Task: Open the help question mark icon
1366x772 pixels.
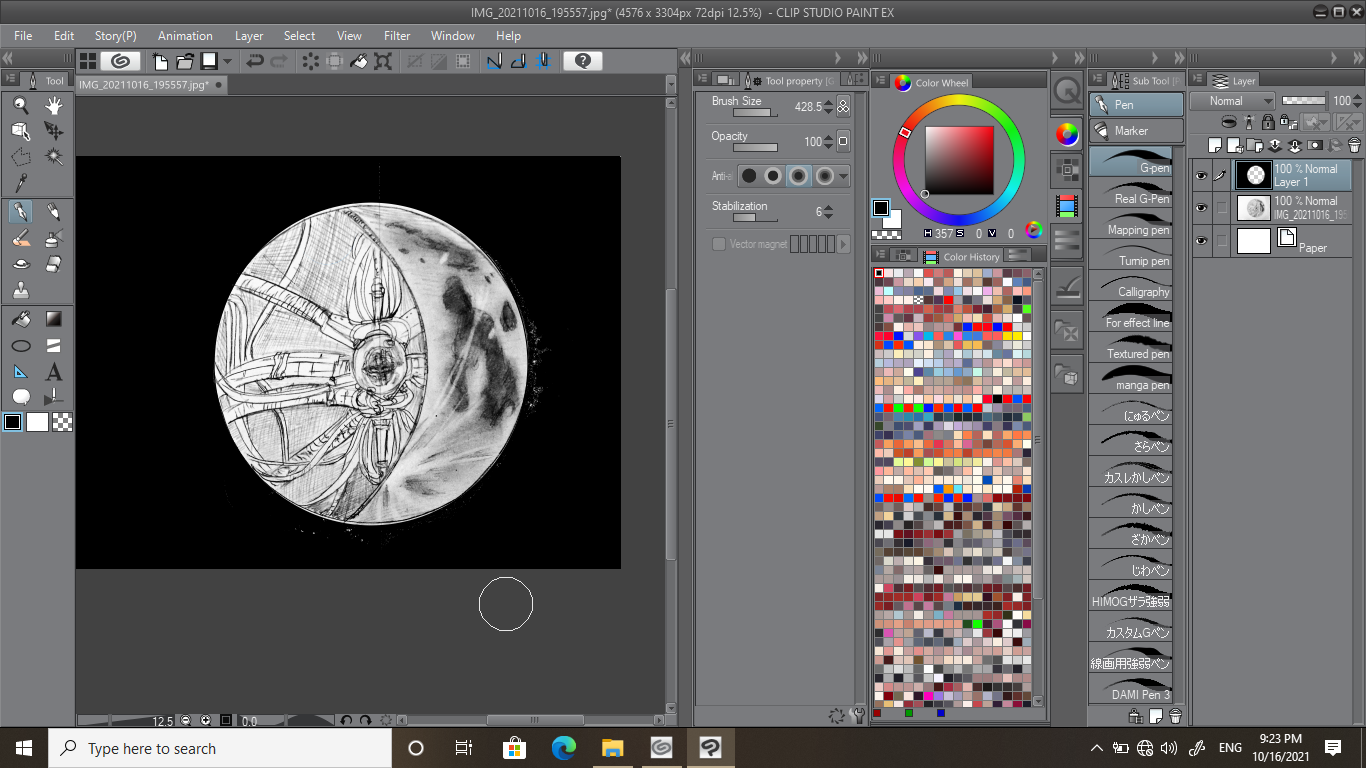Action: click(x=583, y=61)
